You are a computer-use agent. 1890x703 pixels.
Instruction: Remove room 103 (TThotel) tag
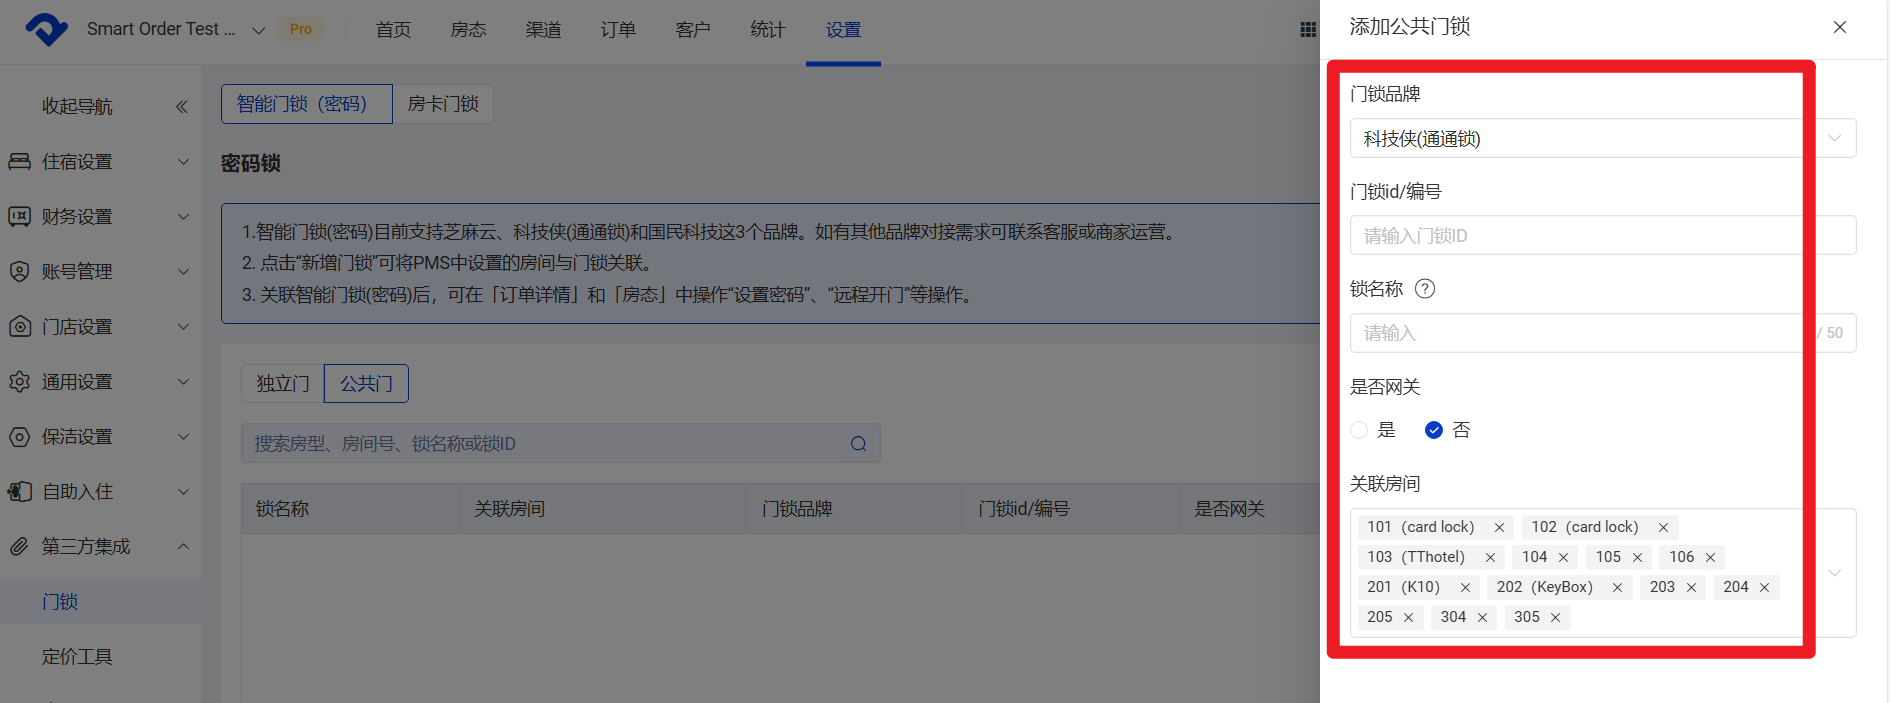(x=1490, y=557)
